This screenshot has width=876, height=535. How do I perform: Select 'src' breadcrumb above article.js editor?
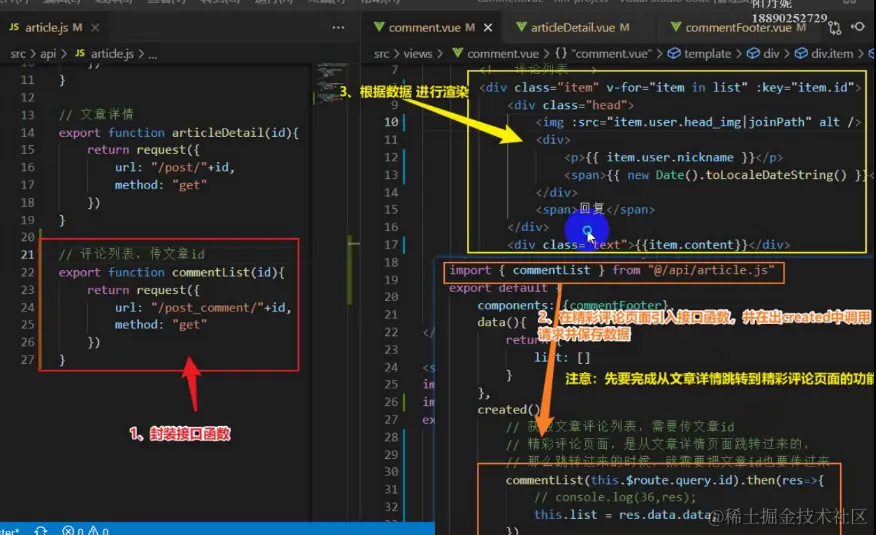(18, 54)
